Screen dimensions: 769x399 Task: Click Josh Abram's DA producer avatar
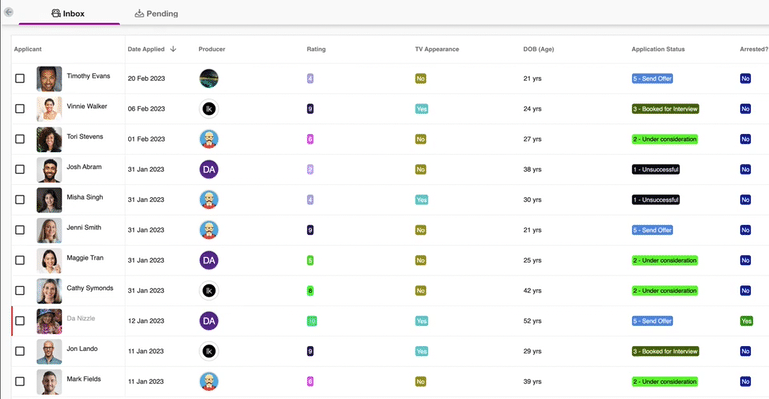coord(209,169)
